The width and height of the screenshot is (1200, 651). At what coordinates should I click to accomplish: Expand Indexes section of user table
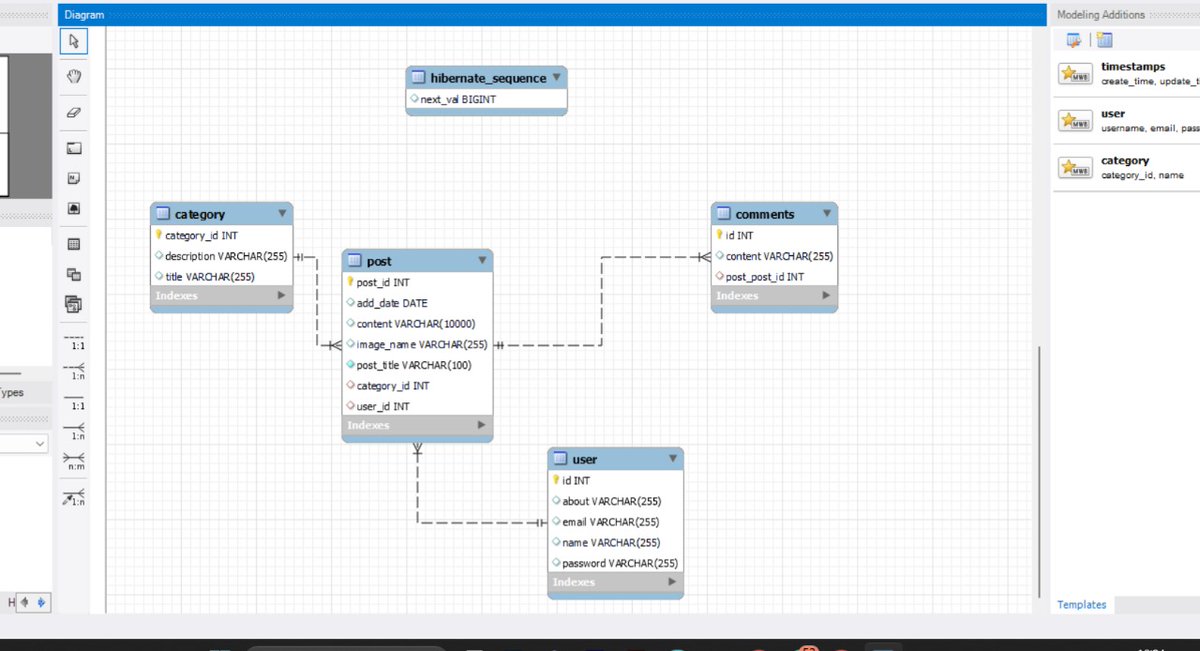(672, 583)
